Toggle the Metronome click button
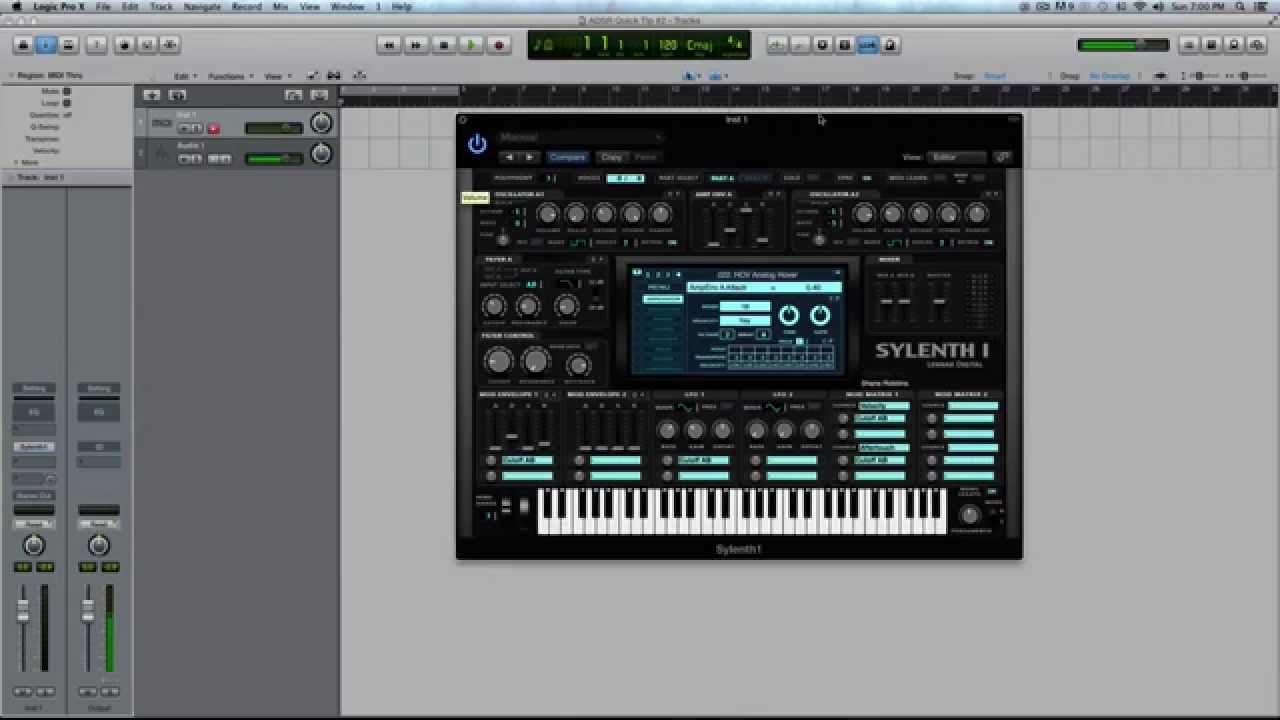The width and height of the screenshot is (1280, 720). click(890, 45)
